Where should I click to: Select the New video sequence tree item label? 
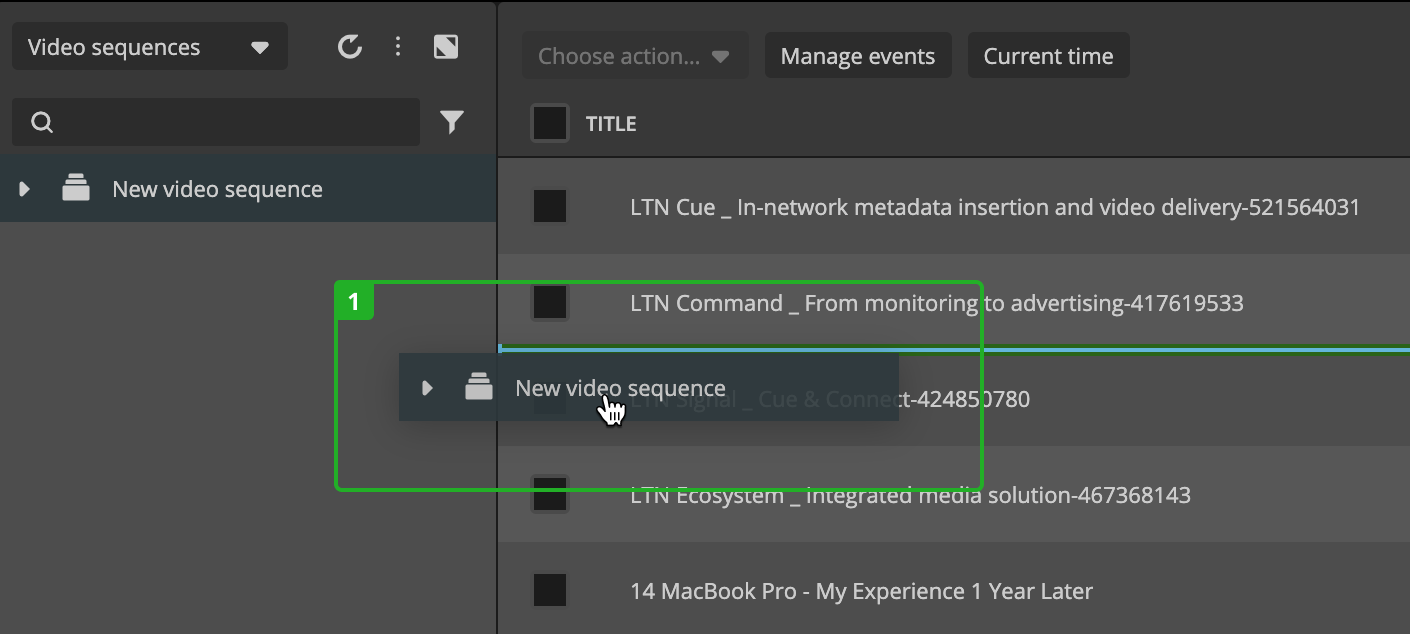click(x=217, y=189)
